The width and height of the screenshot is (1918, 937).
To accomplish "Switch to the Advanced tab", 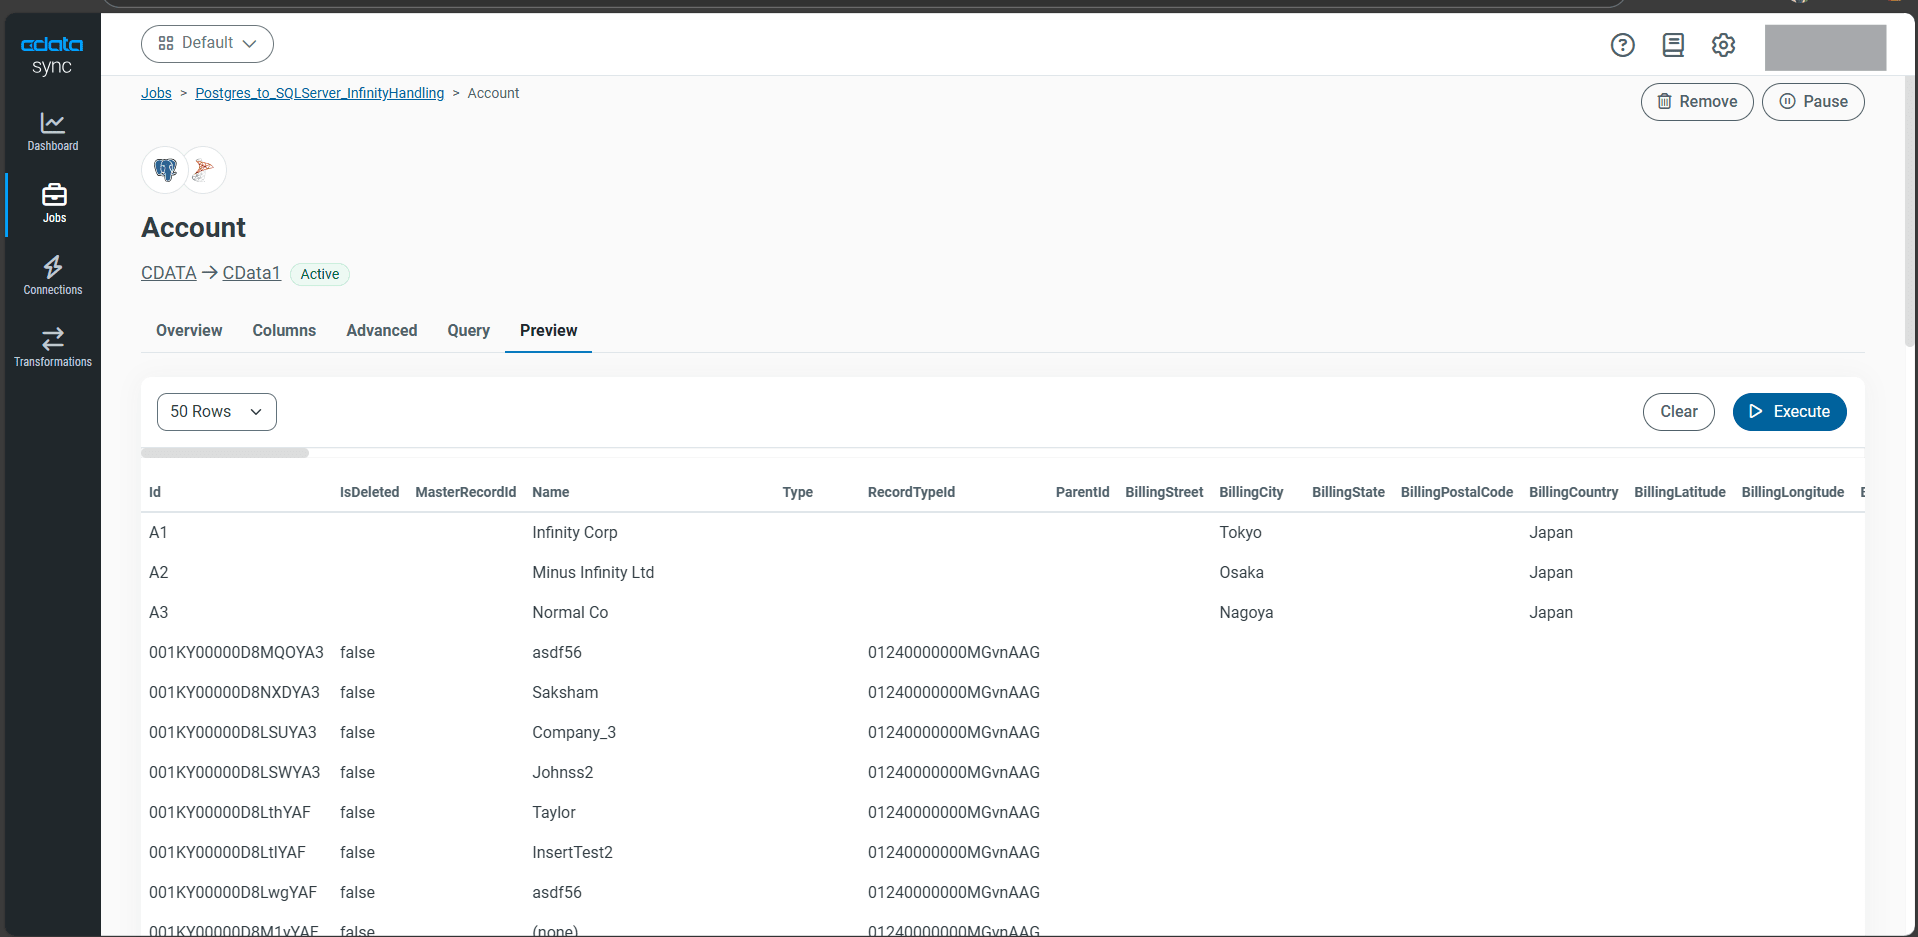I will pyautogui.click(x=381, y=331).
